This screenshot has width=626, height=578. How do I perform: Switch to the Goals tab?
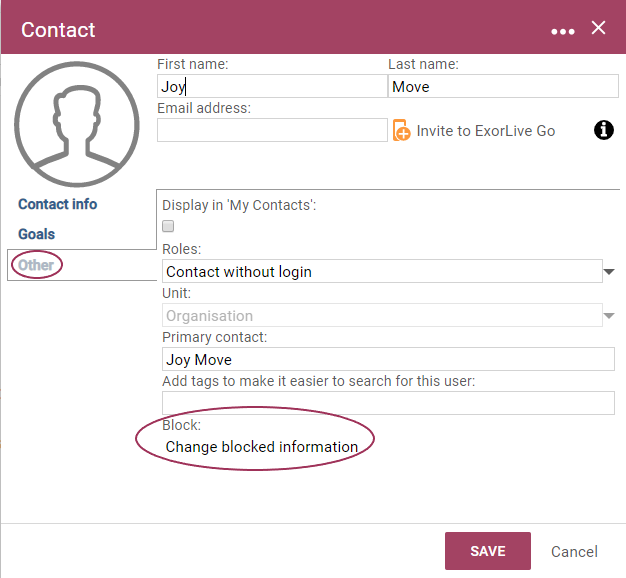pyautogui.click(x=36, y=234)
